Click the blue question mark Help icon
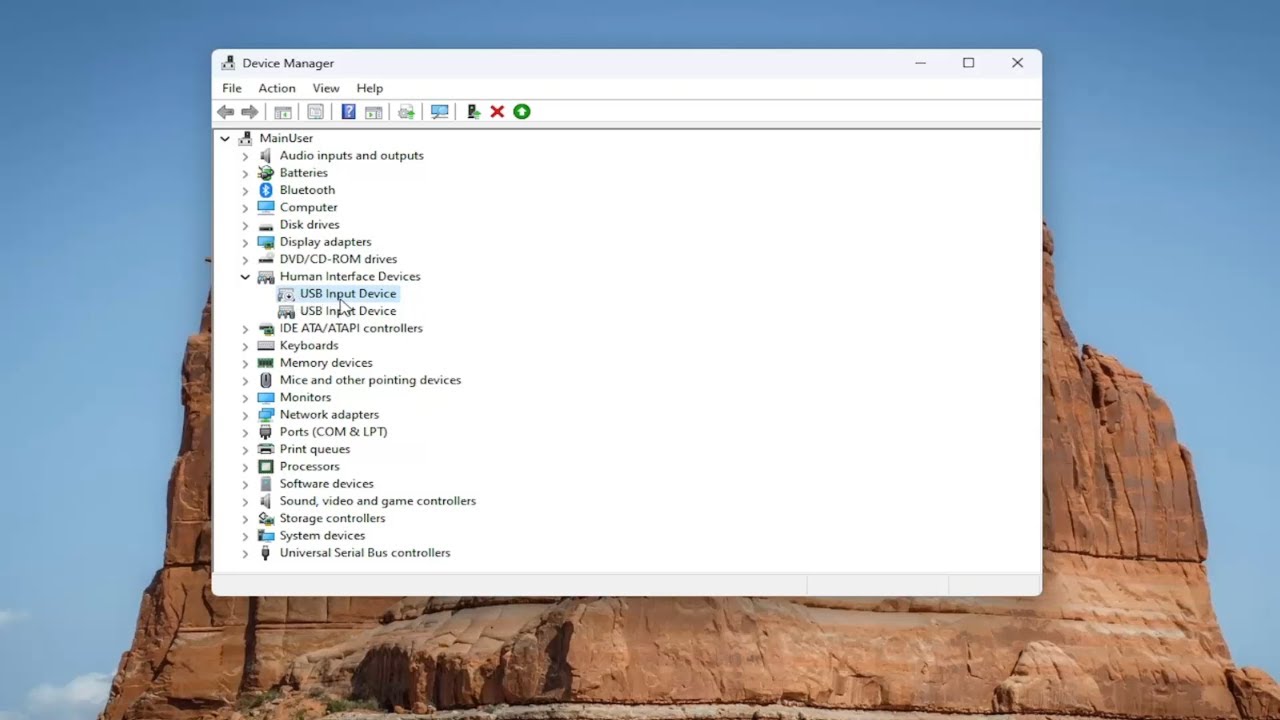The height and width of the screenshot is (720, 1280). tap(348, 112)
